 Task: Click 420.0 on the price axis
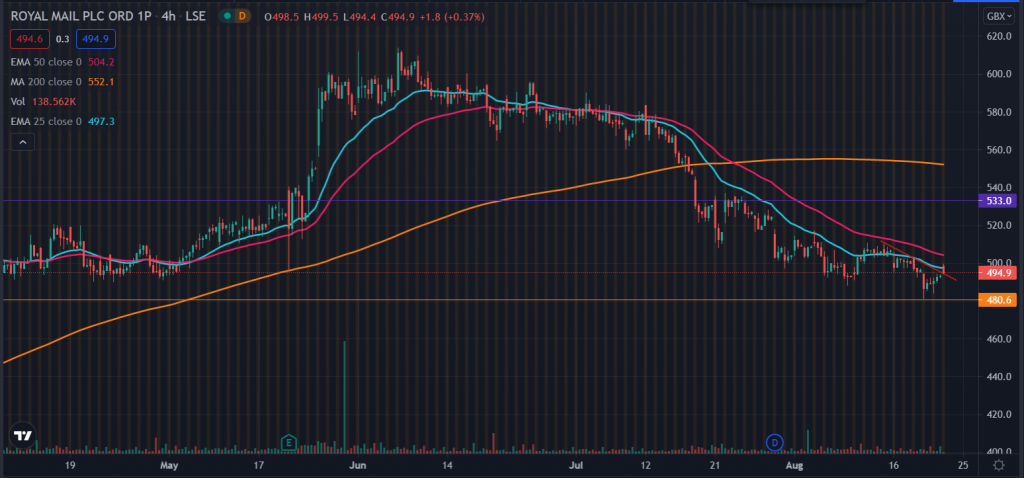click(999, 415)
